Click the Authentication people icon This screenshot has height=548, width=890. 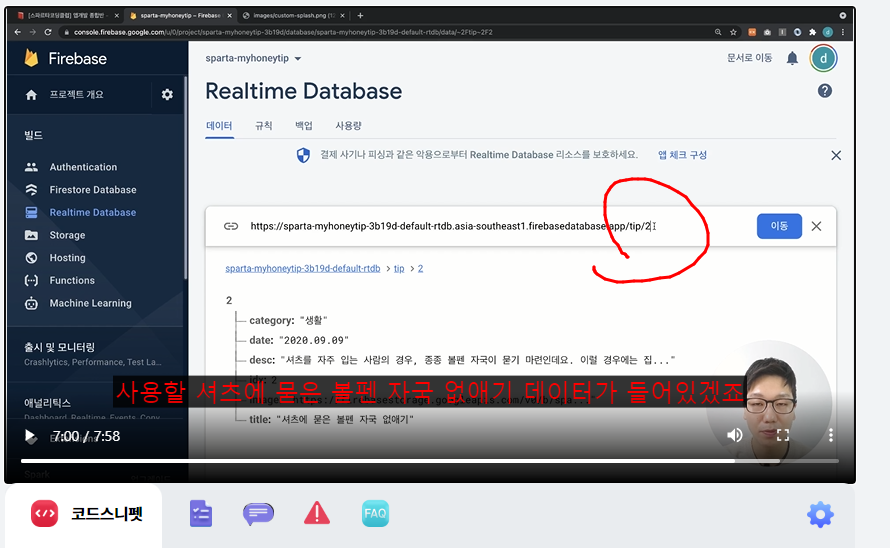click(x=31, y=167)
